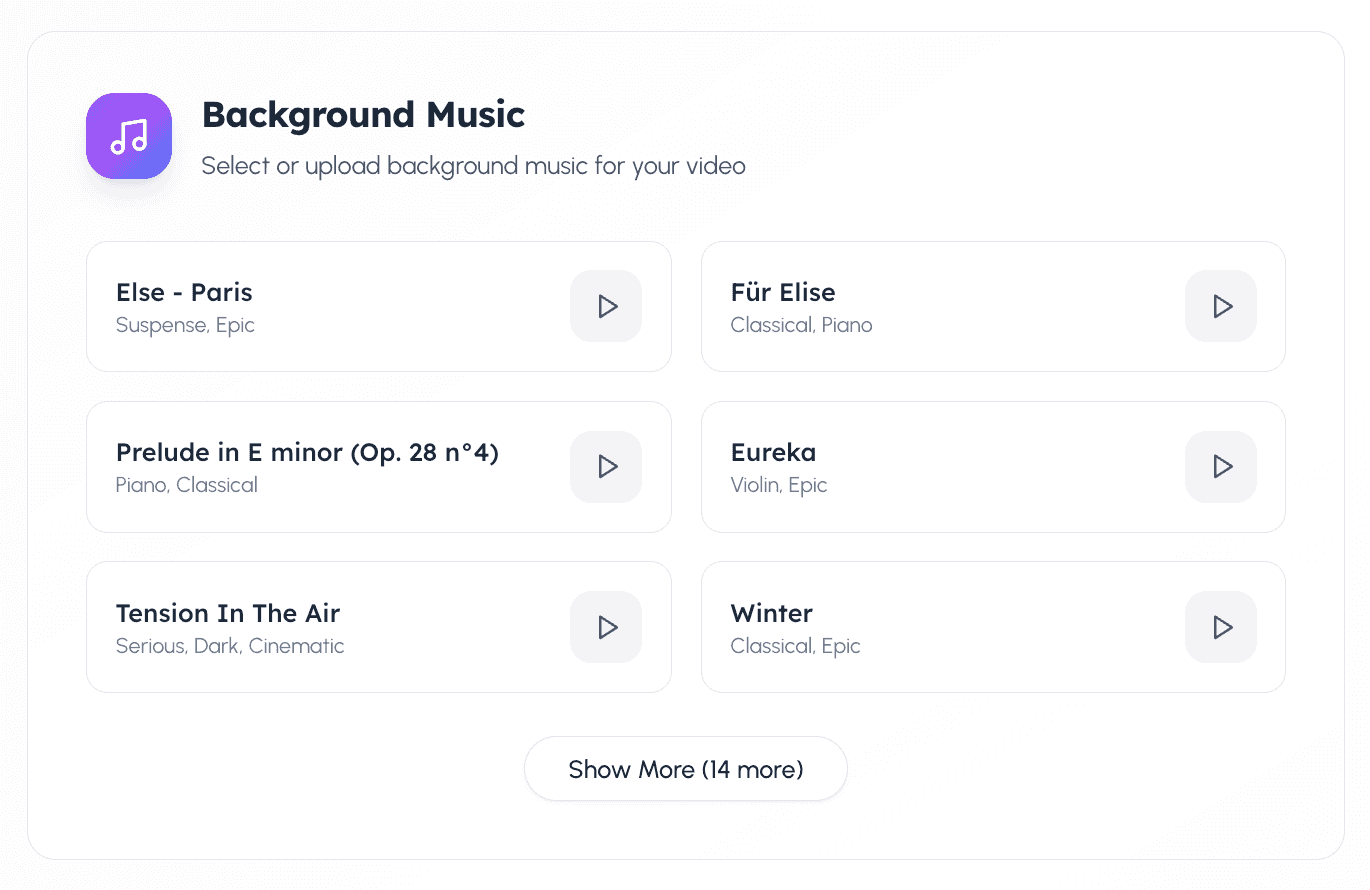Image resolution: width=1370 pixels, height=890 pixels.
Task: Click the purple music note icon
Action: click(x=128, y=135)
